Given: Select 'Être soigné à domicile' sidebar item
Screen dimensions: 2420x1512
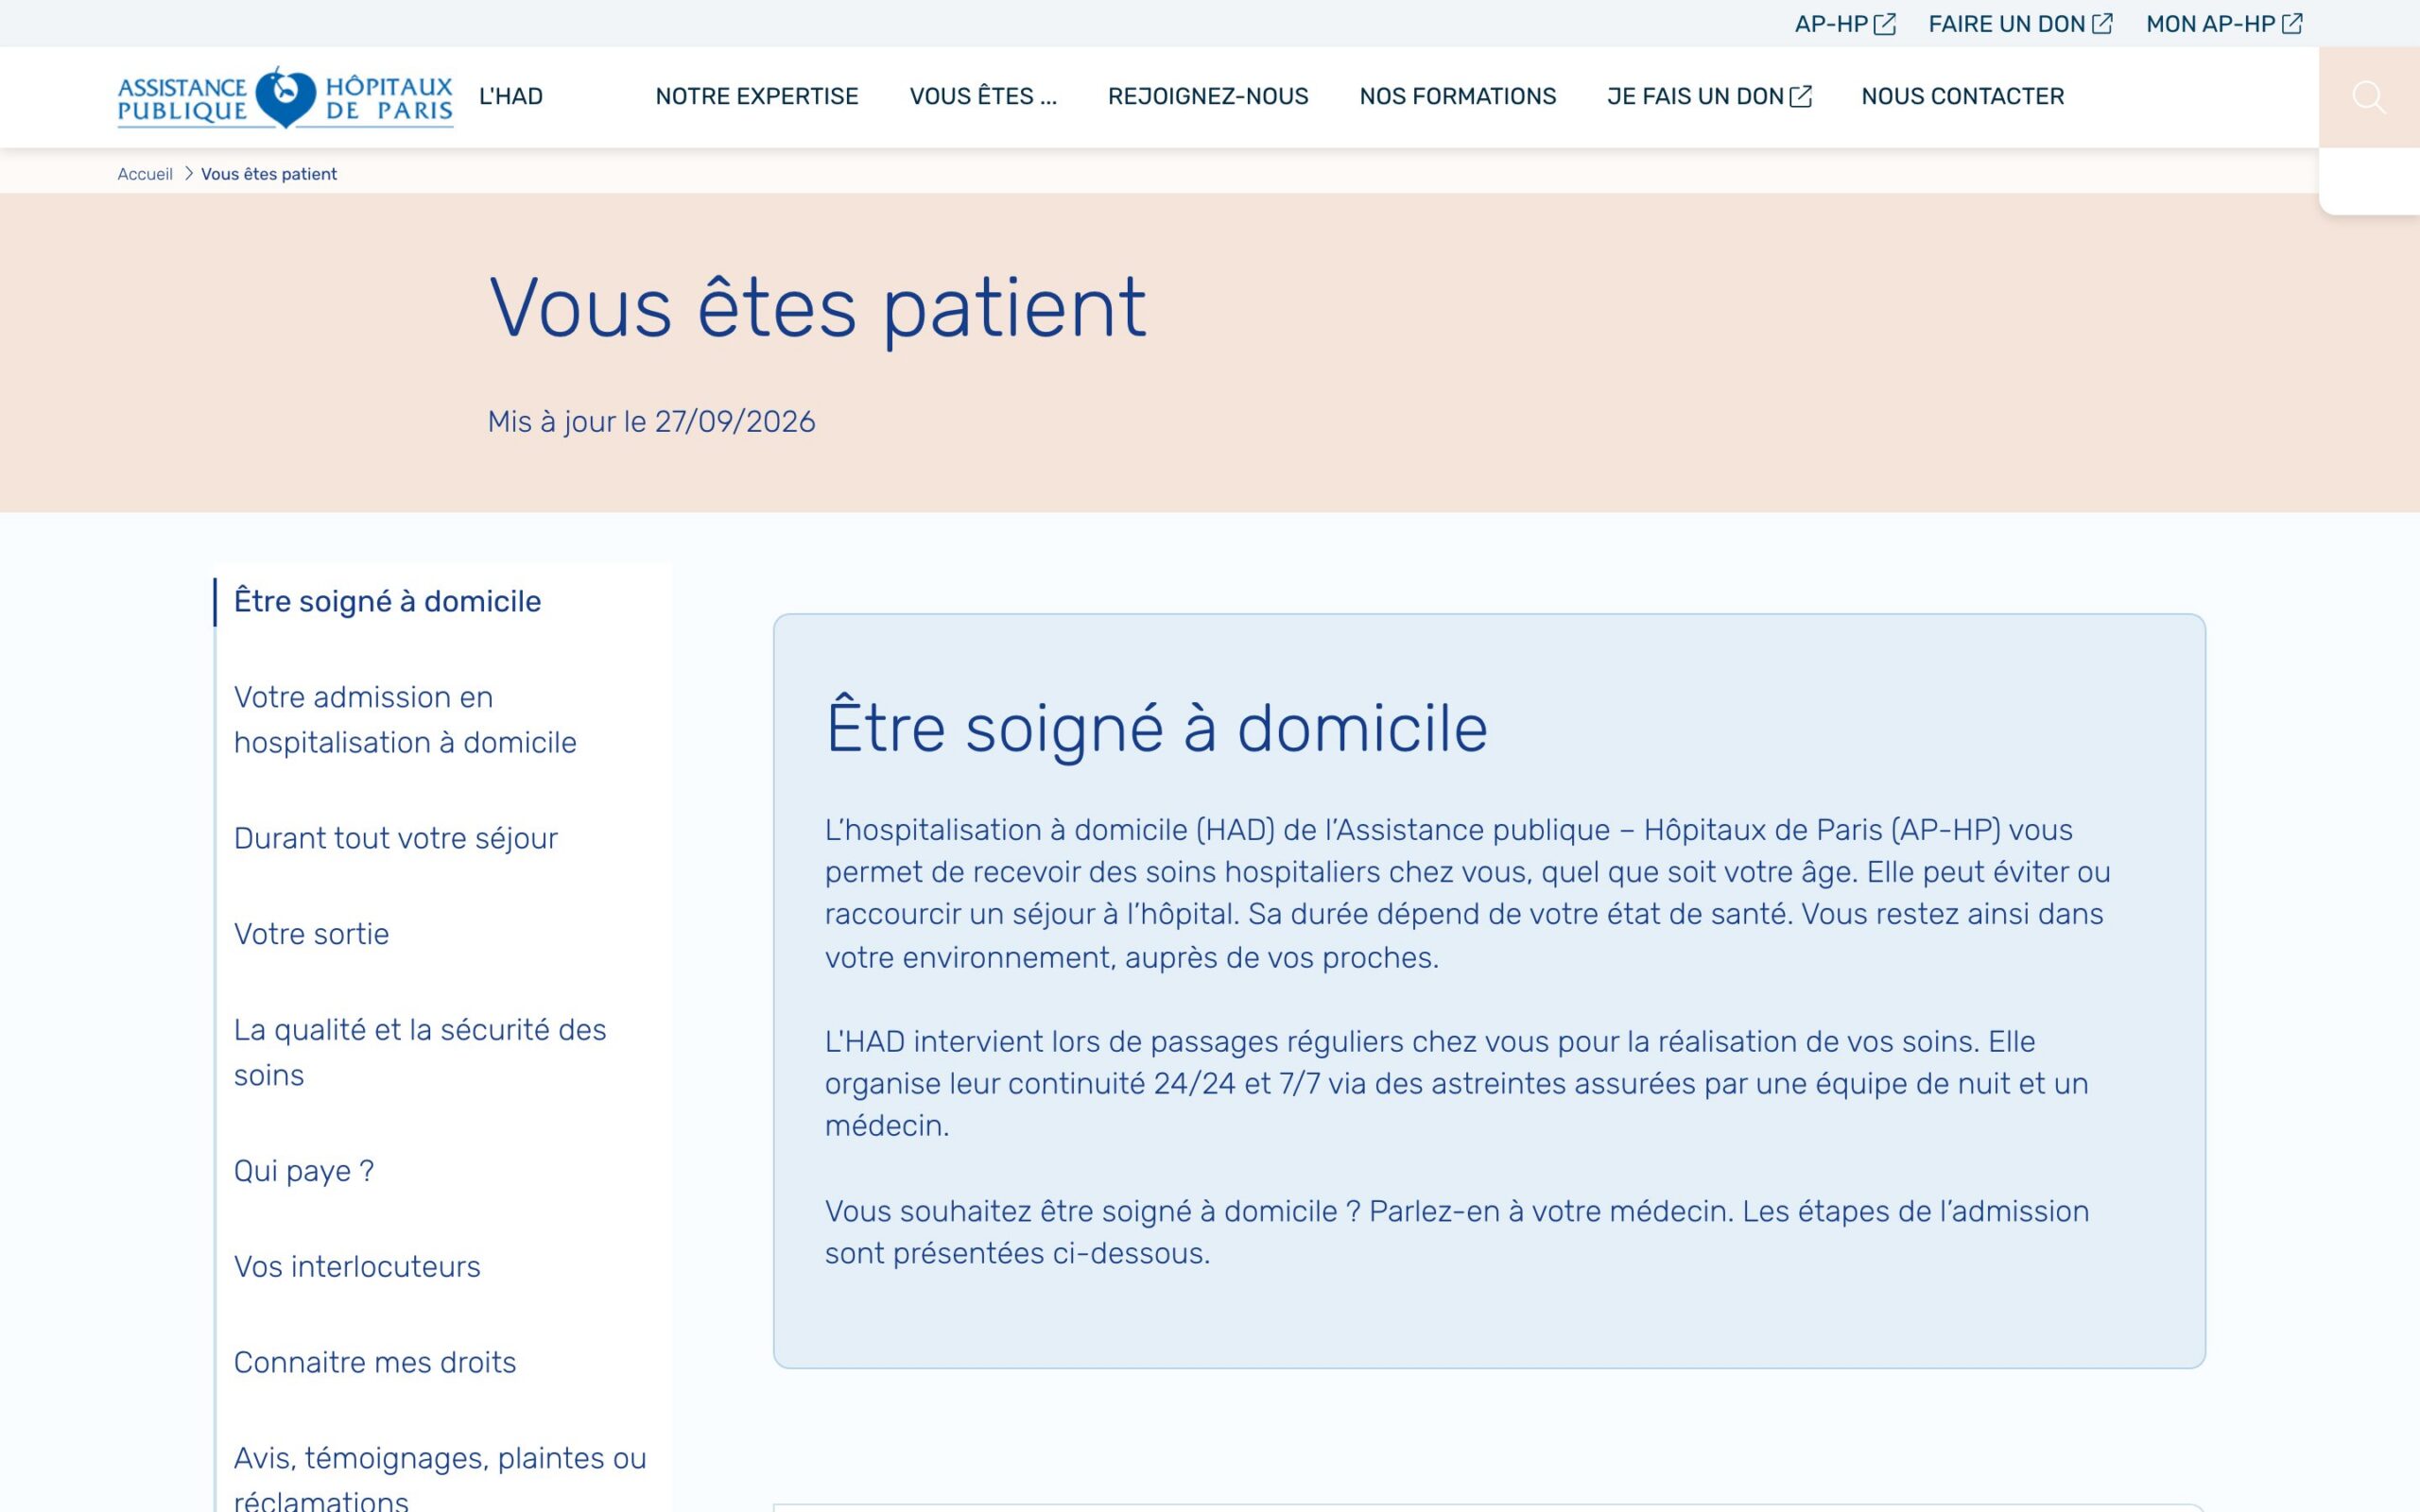Looking at the screenshot, I should click(387, 601).
